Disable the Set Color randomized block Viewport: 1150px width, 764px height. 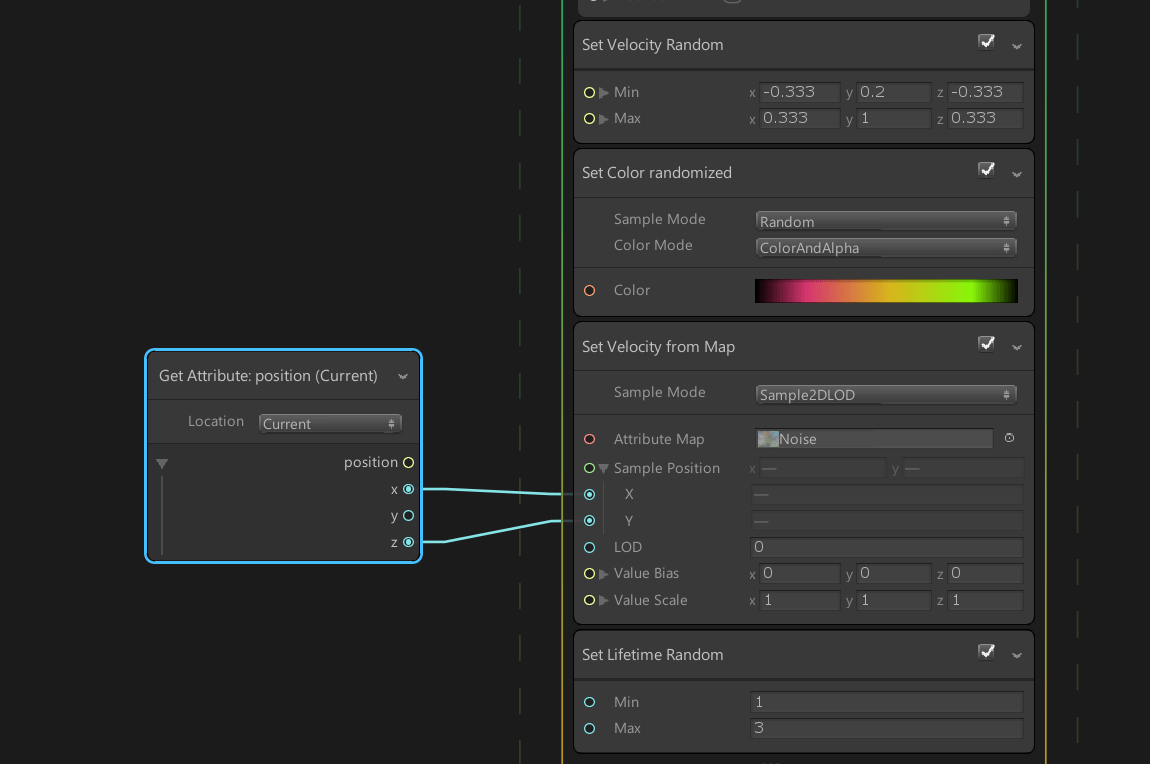(986, 170)
